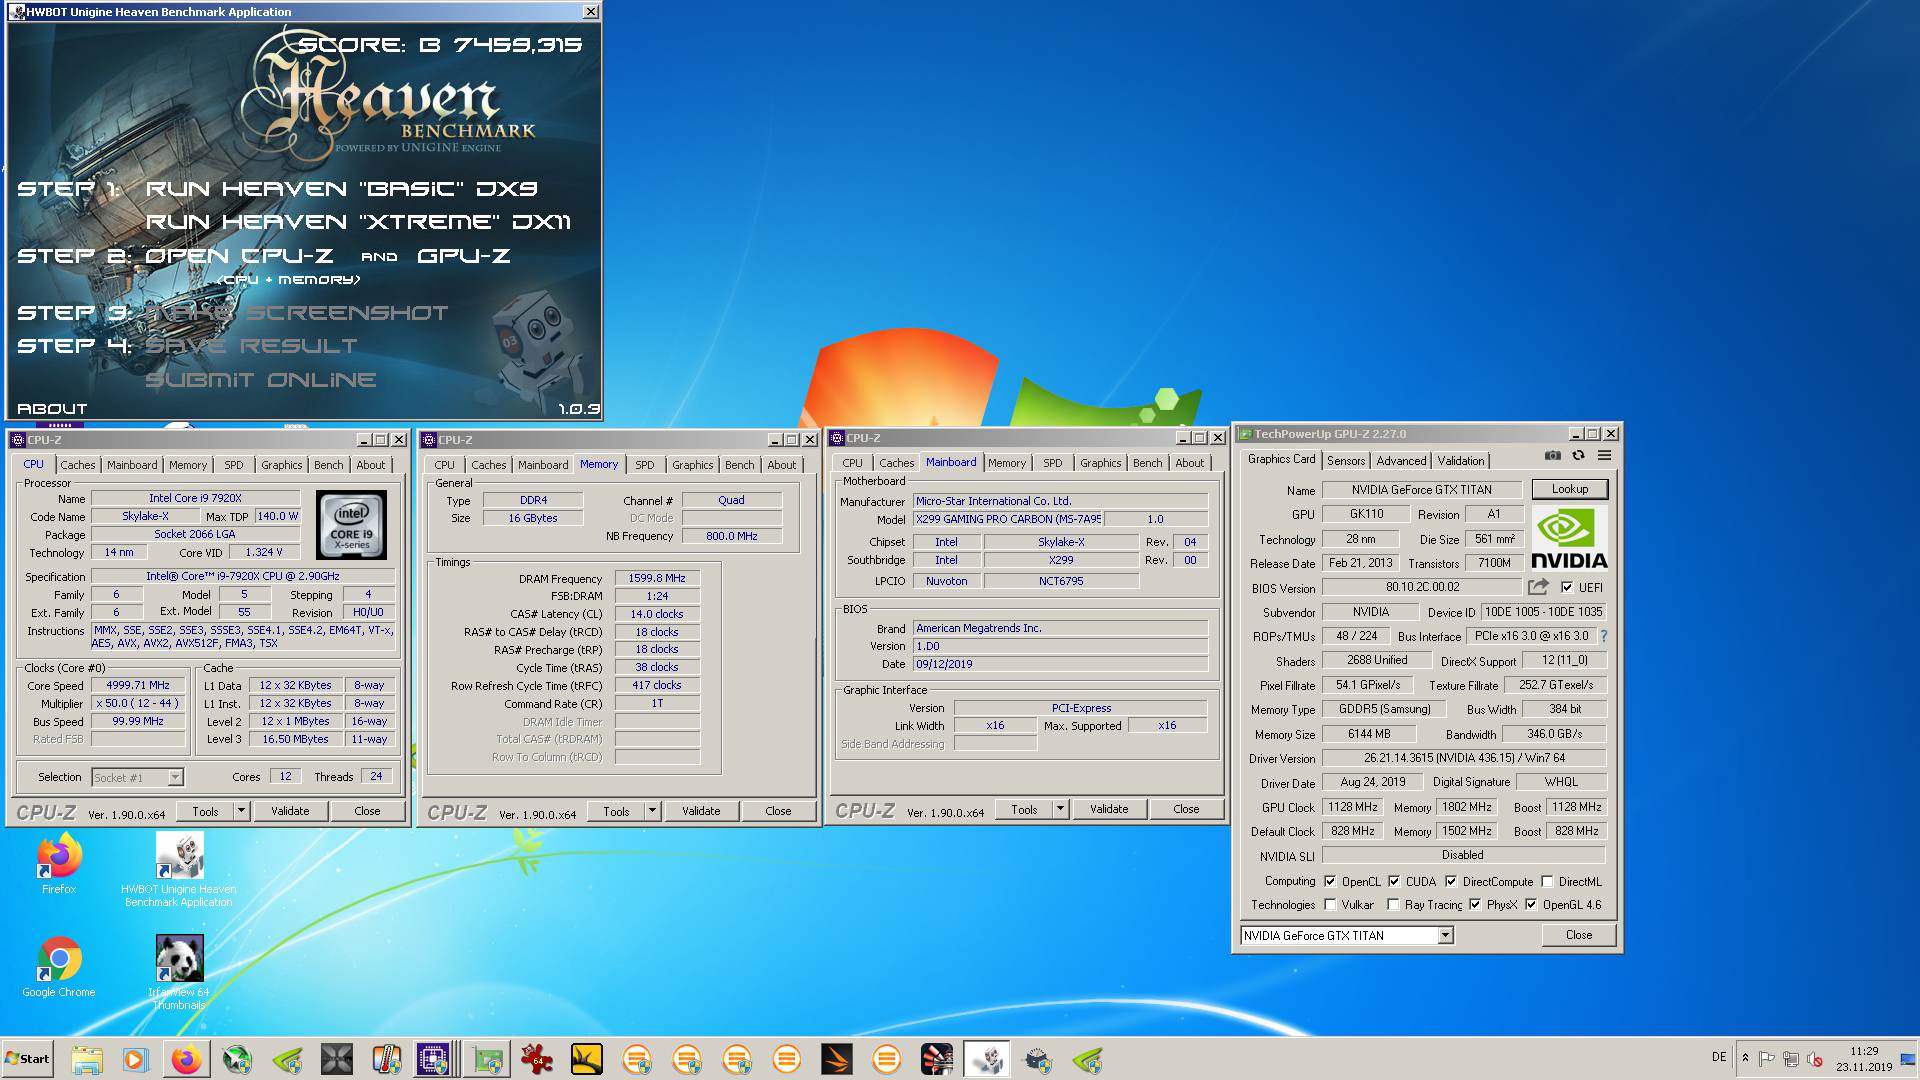Viewport: 1920px width, 1080px height.
Task: Toggle the Vulkan checkbox
Action: 1330,904
